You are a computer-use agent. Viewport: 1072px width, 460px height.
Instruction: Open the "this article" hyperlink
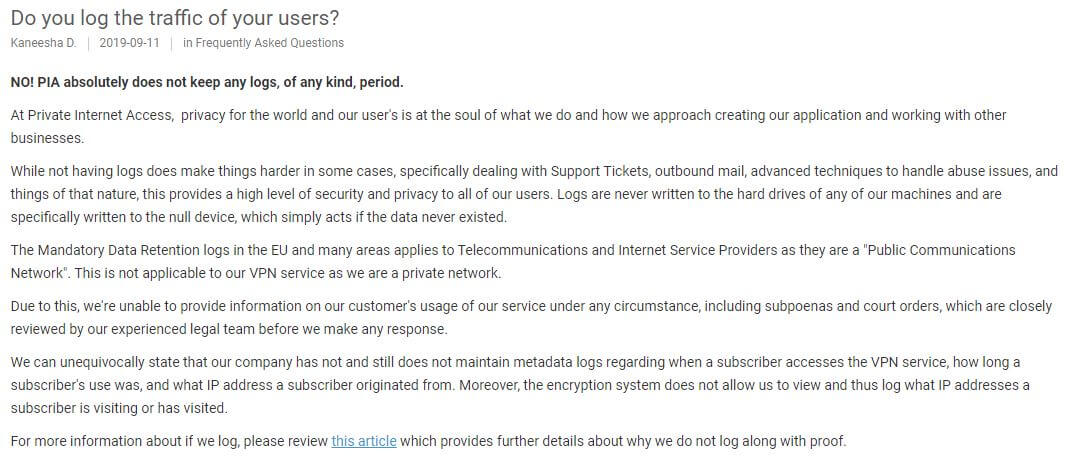(x=364, y=441)
